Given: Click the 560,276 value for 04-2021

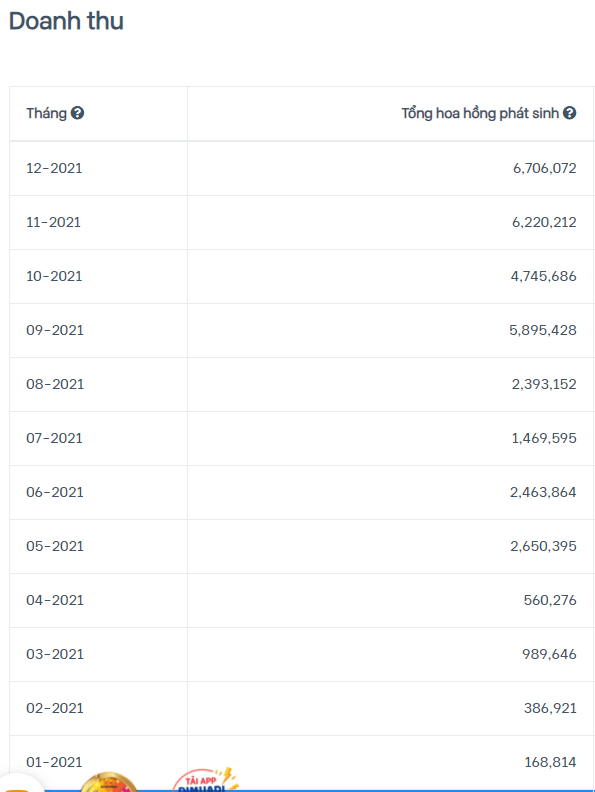Looking at the screenshot, I should tap(550, 600).
